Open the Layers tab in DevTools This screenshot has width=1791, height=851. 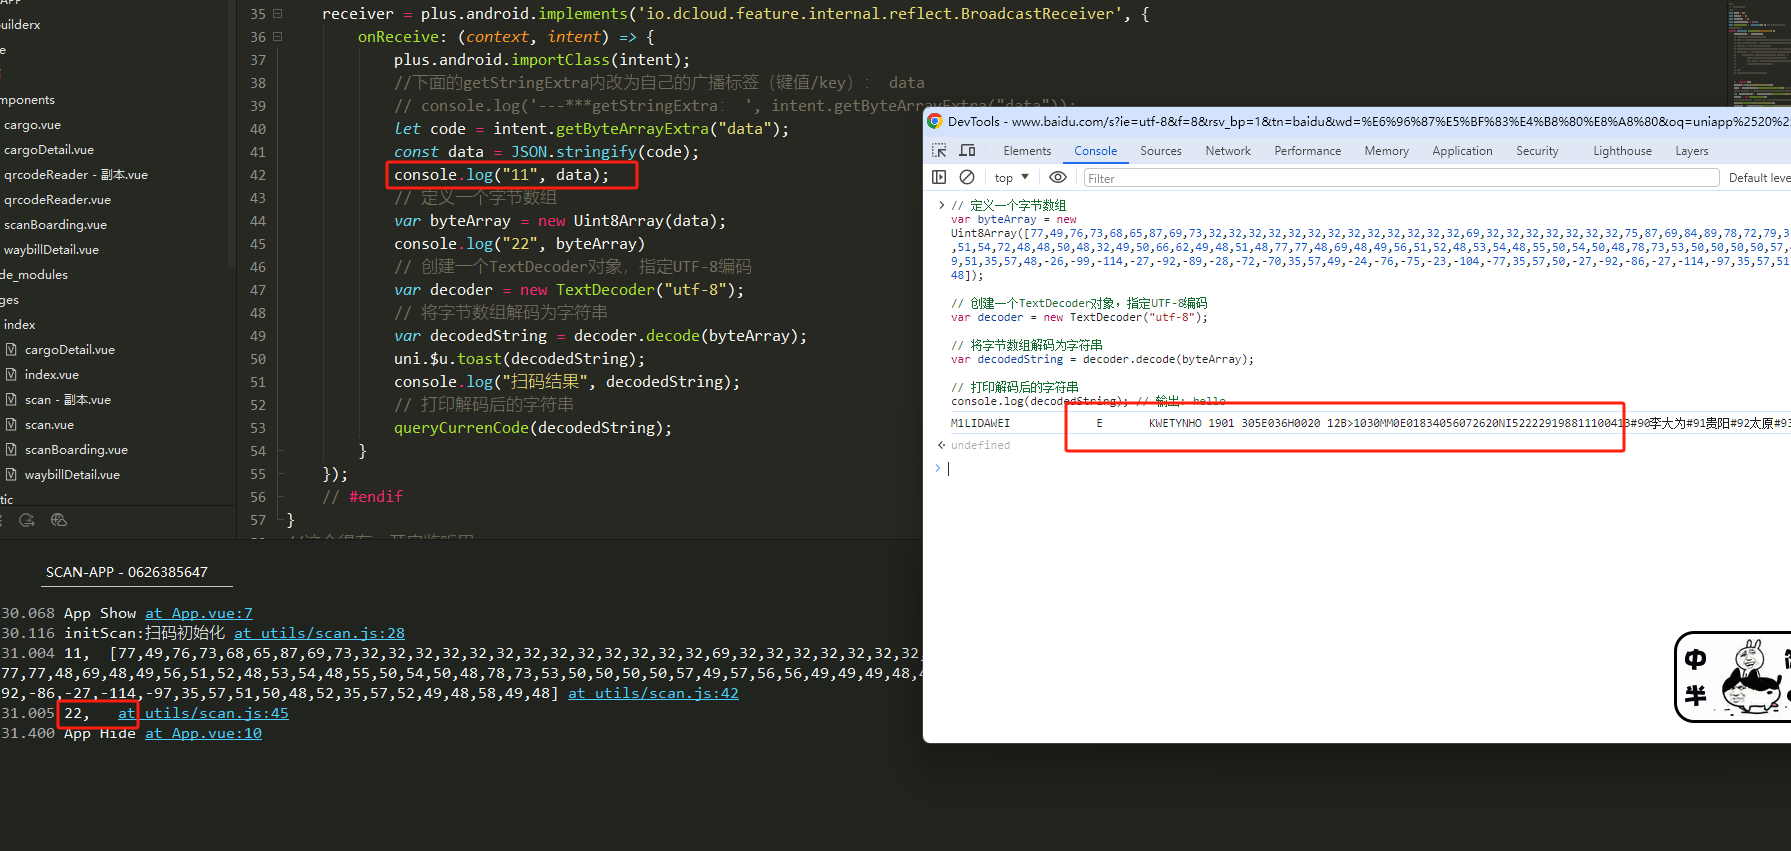(x=1692, y=151)
